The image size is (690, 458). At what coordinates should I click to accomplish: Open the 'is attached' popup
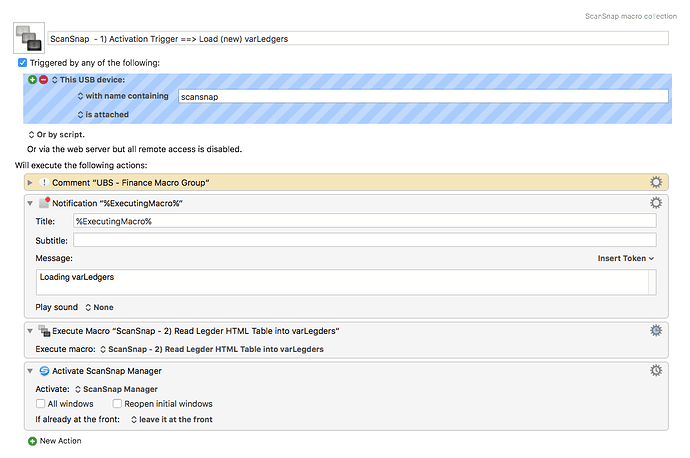(103, 114)
